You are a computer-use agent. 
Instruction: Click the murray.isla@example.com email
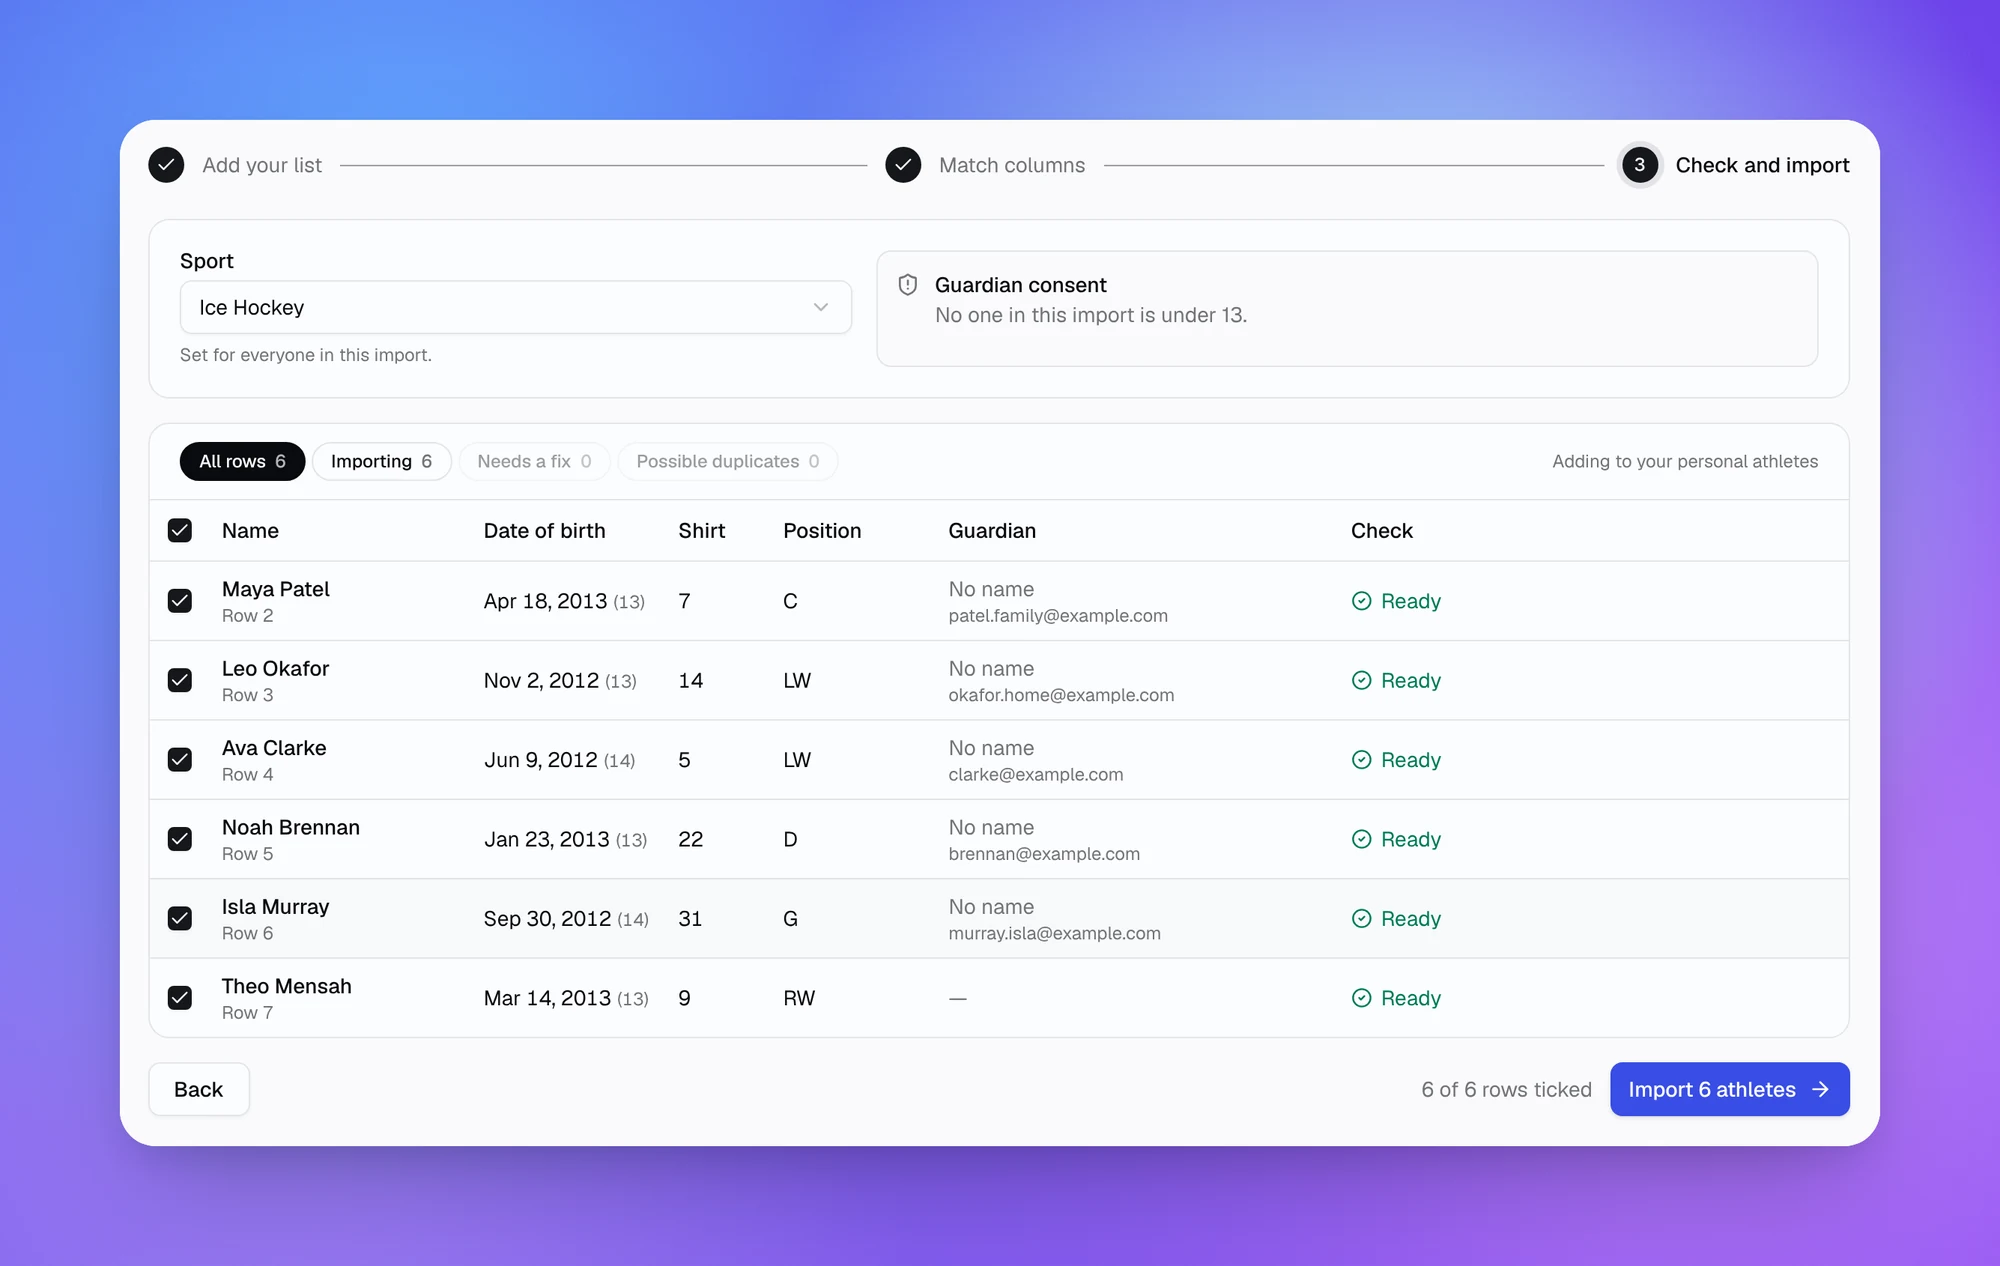click(x=1055, y=933)
